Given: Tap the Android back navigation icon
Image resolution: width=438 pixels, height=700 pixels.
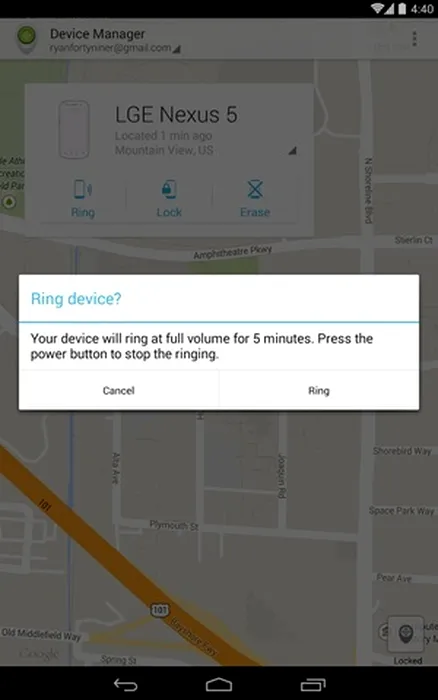Looking at the screenshot, I should pyautogui.click(x=125, y=684).
